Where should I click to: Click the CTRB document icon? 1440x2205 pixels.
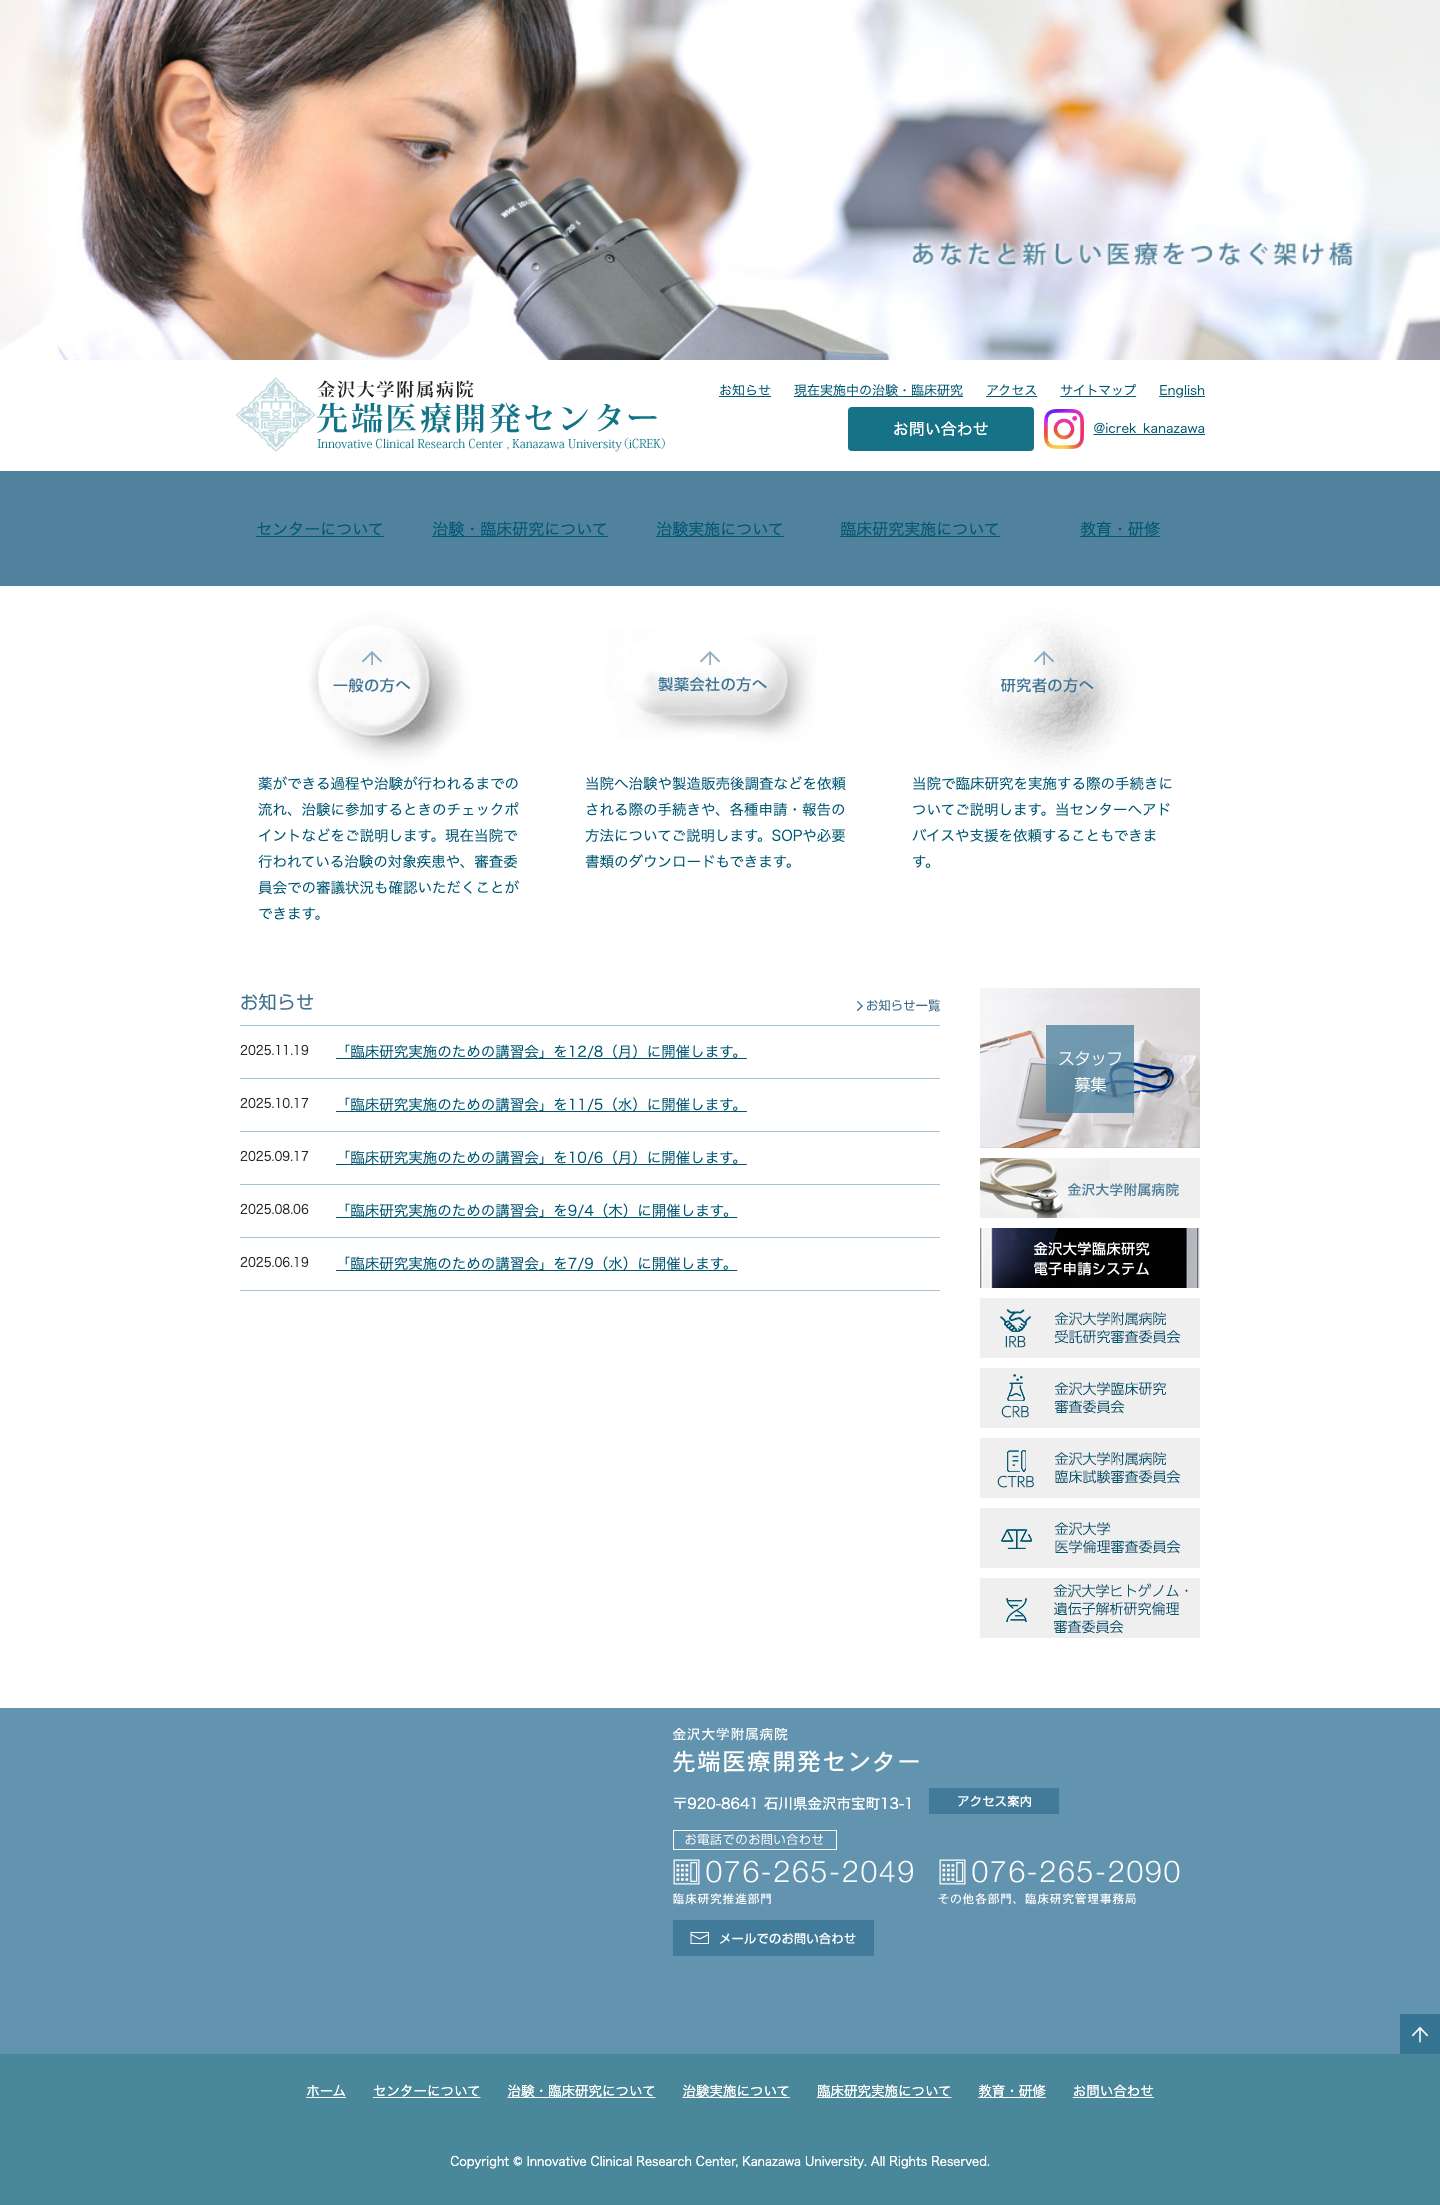pyautogui.click(x=1016, y=1460)
